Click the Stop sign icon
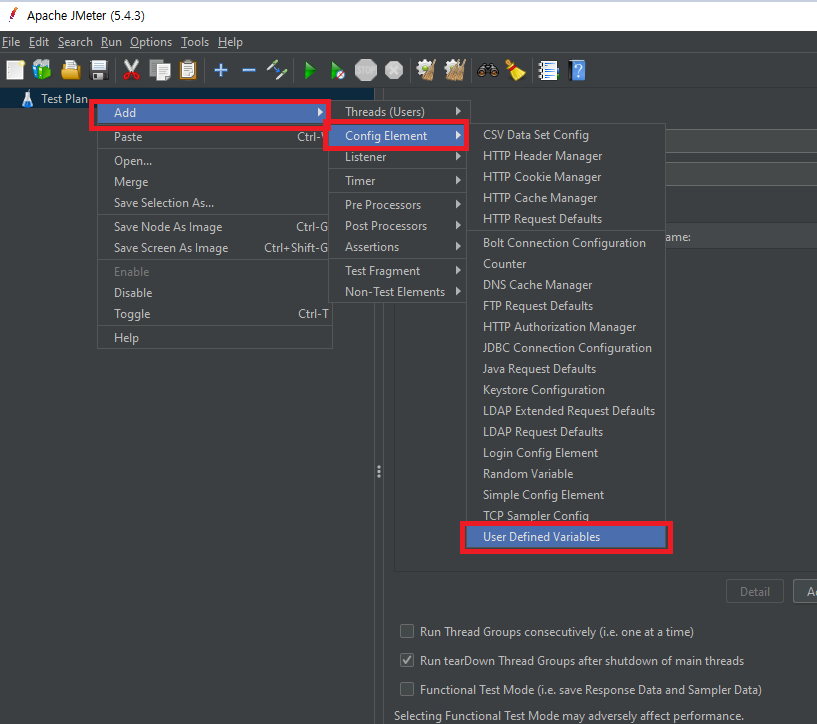817x724 pixels. coord(366,70)
